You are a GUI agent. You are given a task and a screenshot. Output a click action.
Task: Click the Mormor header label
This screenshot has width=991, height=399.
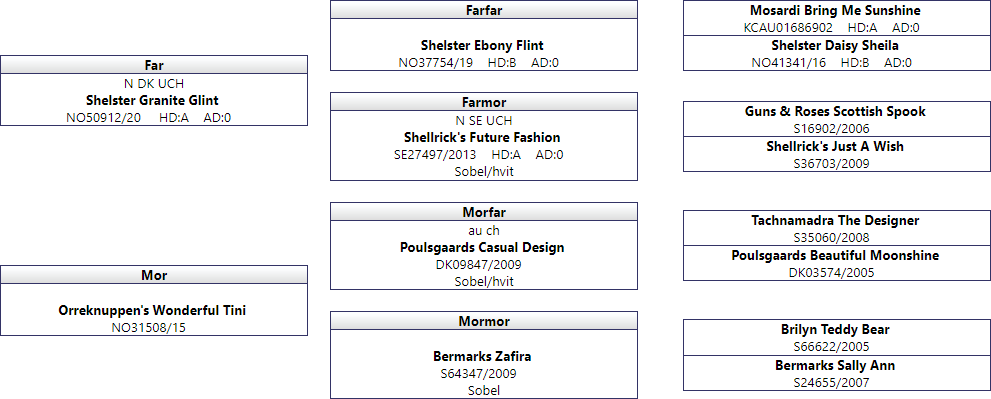coord(483,321)
